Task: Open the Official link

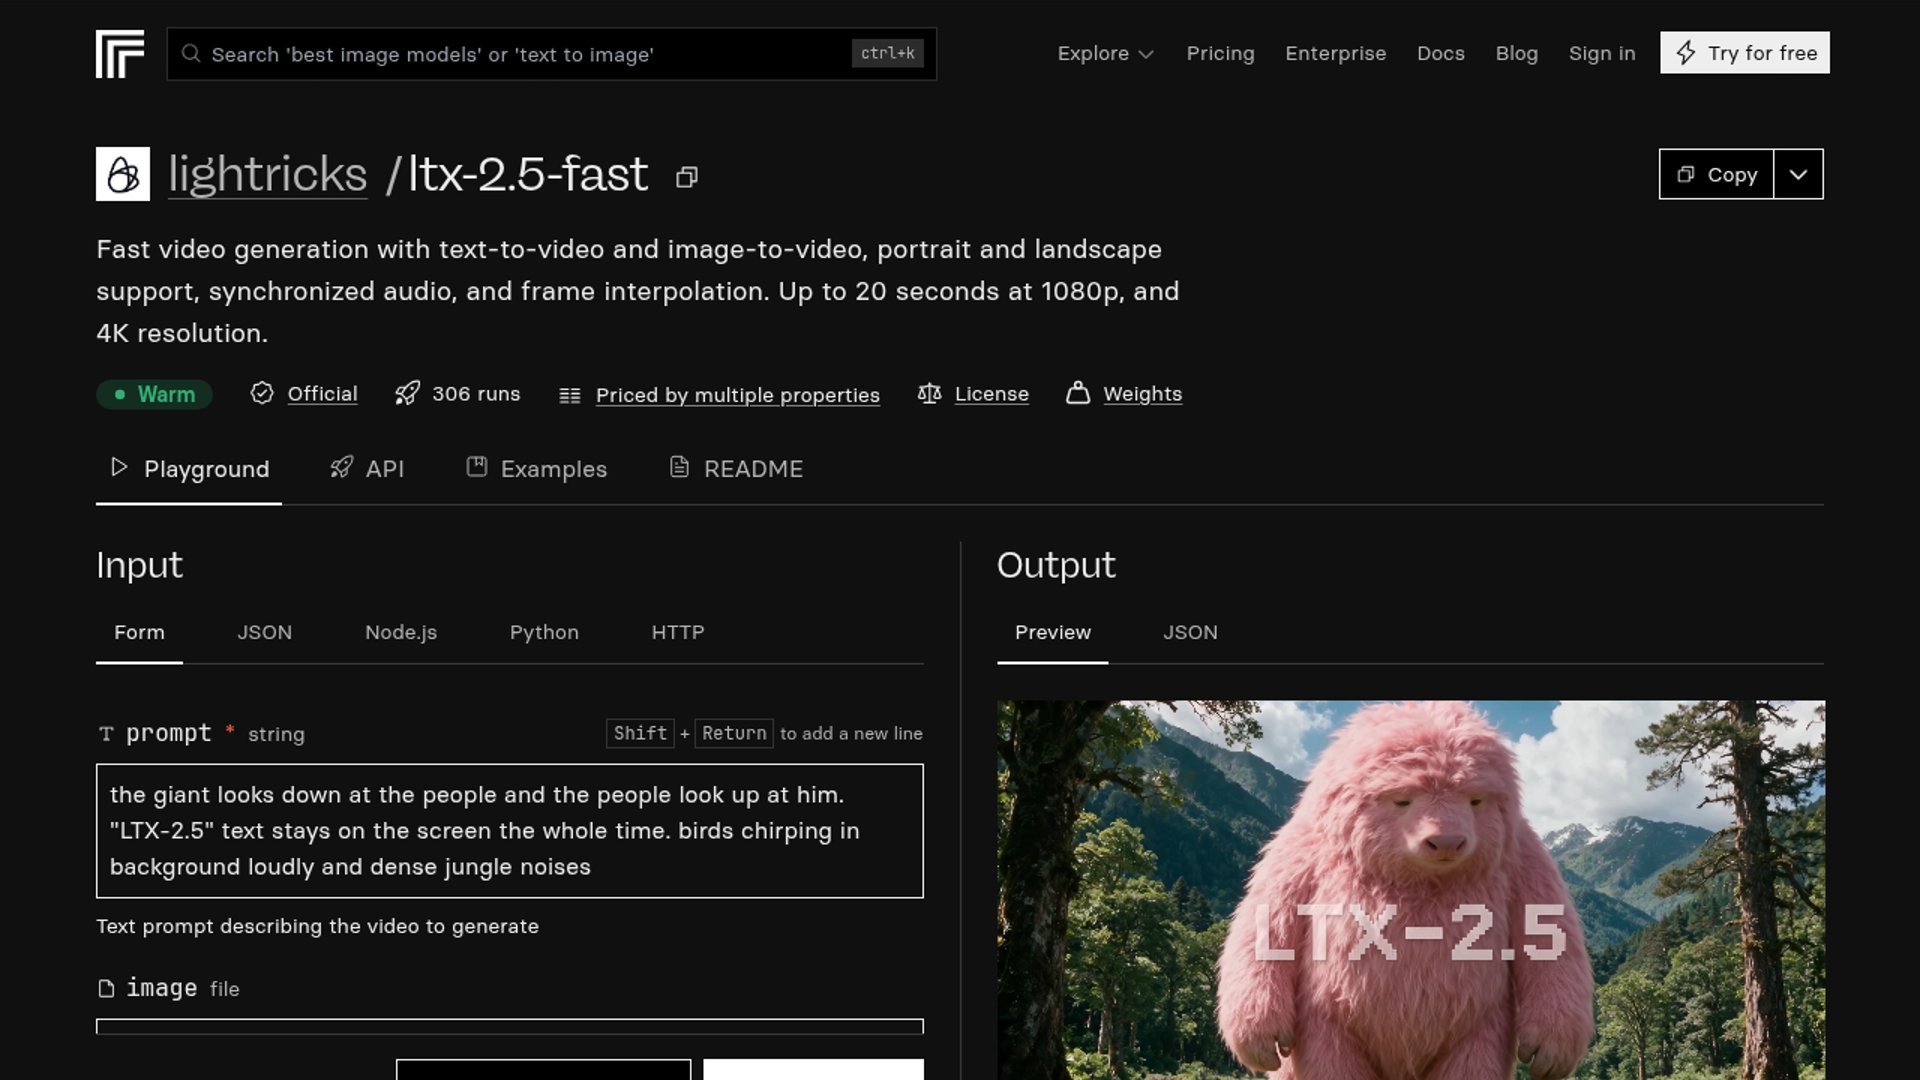Action: 322,394
